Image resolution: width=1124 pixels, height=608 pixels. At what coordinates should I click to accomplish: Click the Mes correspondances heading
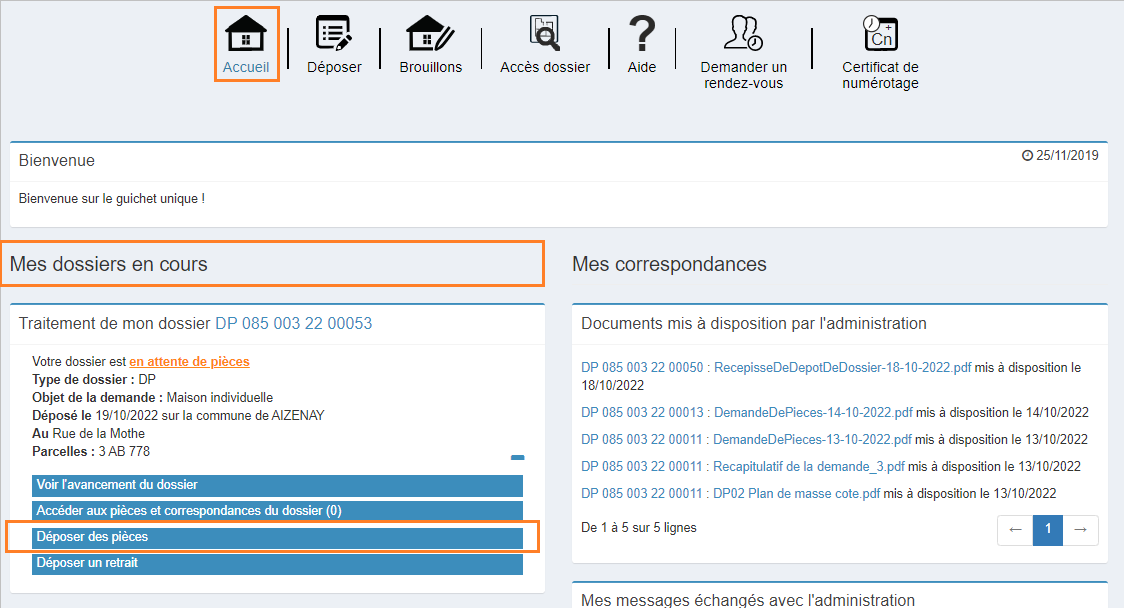[x=669, y=264]
